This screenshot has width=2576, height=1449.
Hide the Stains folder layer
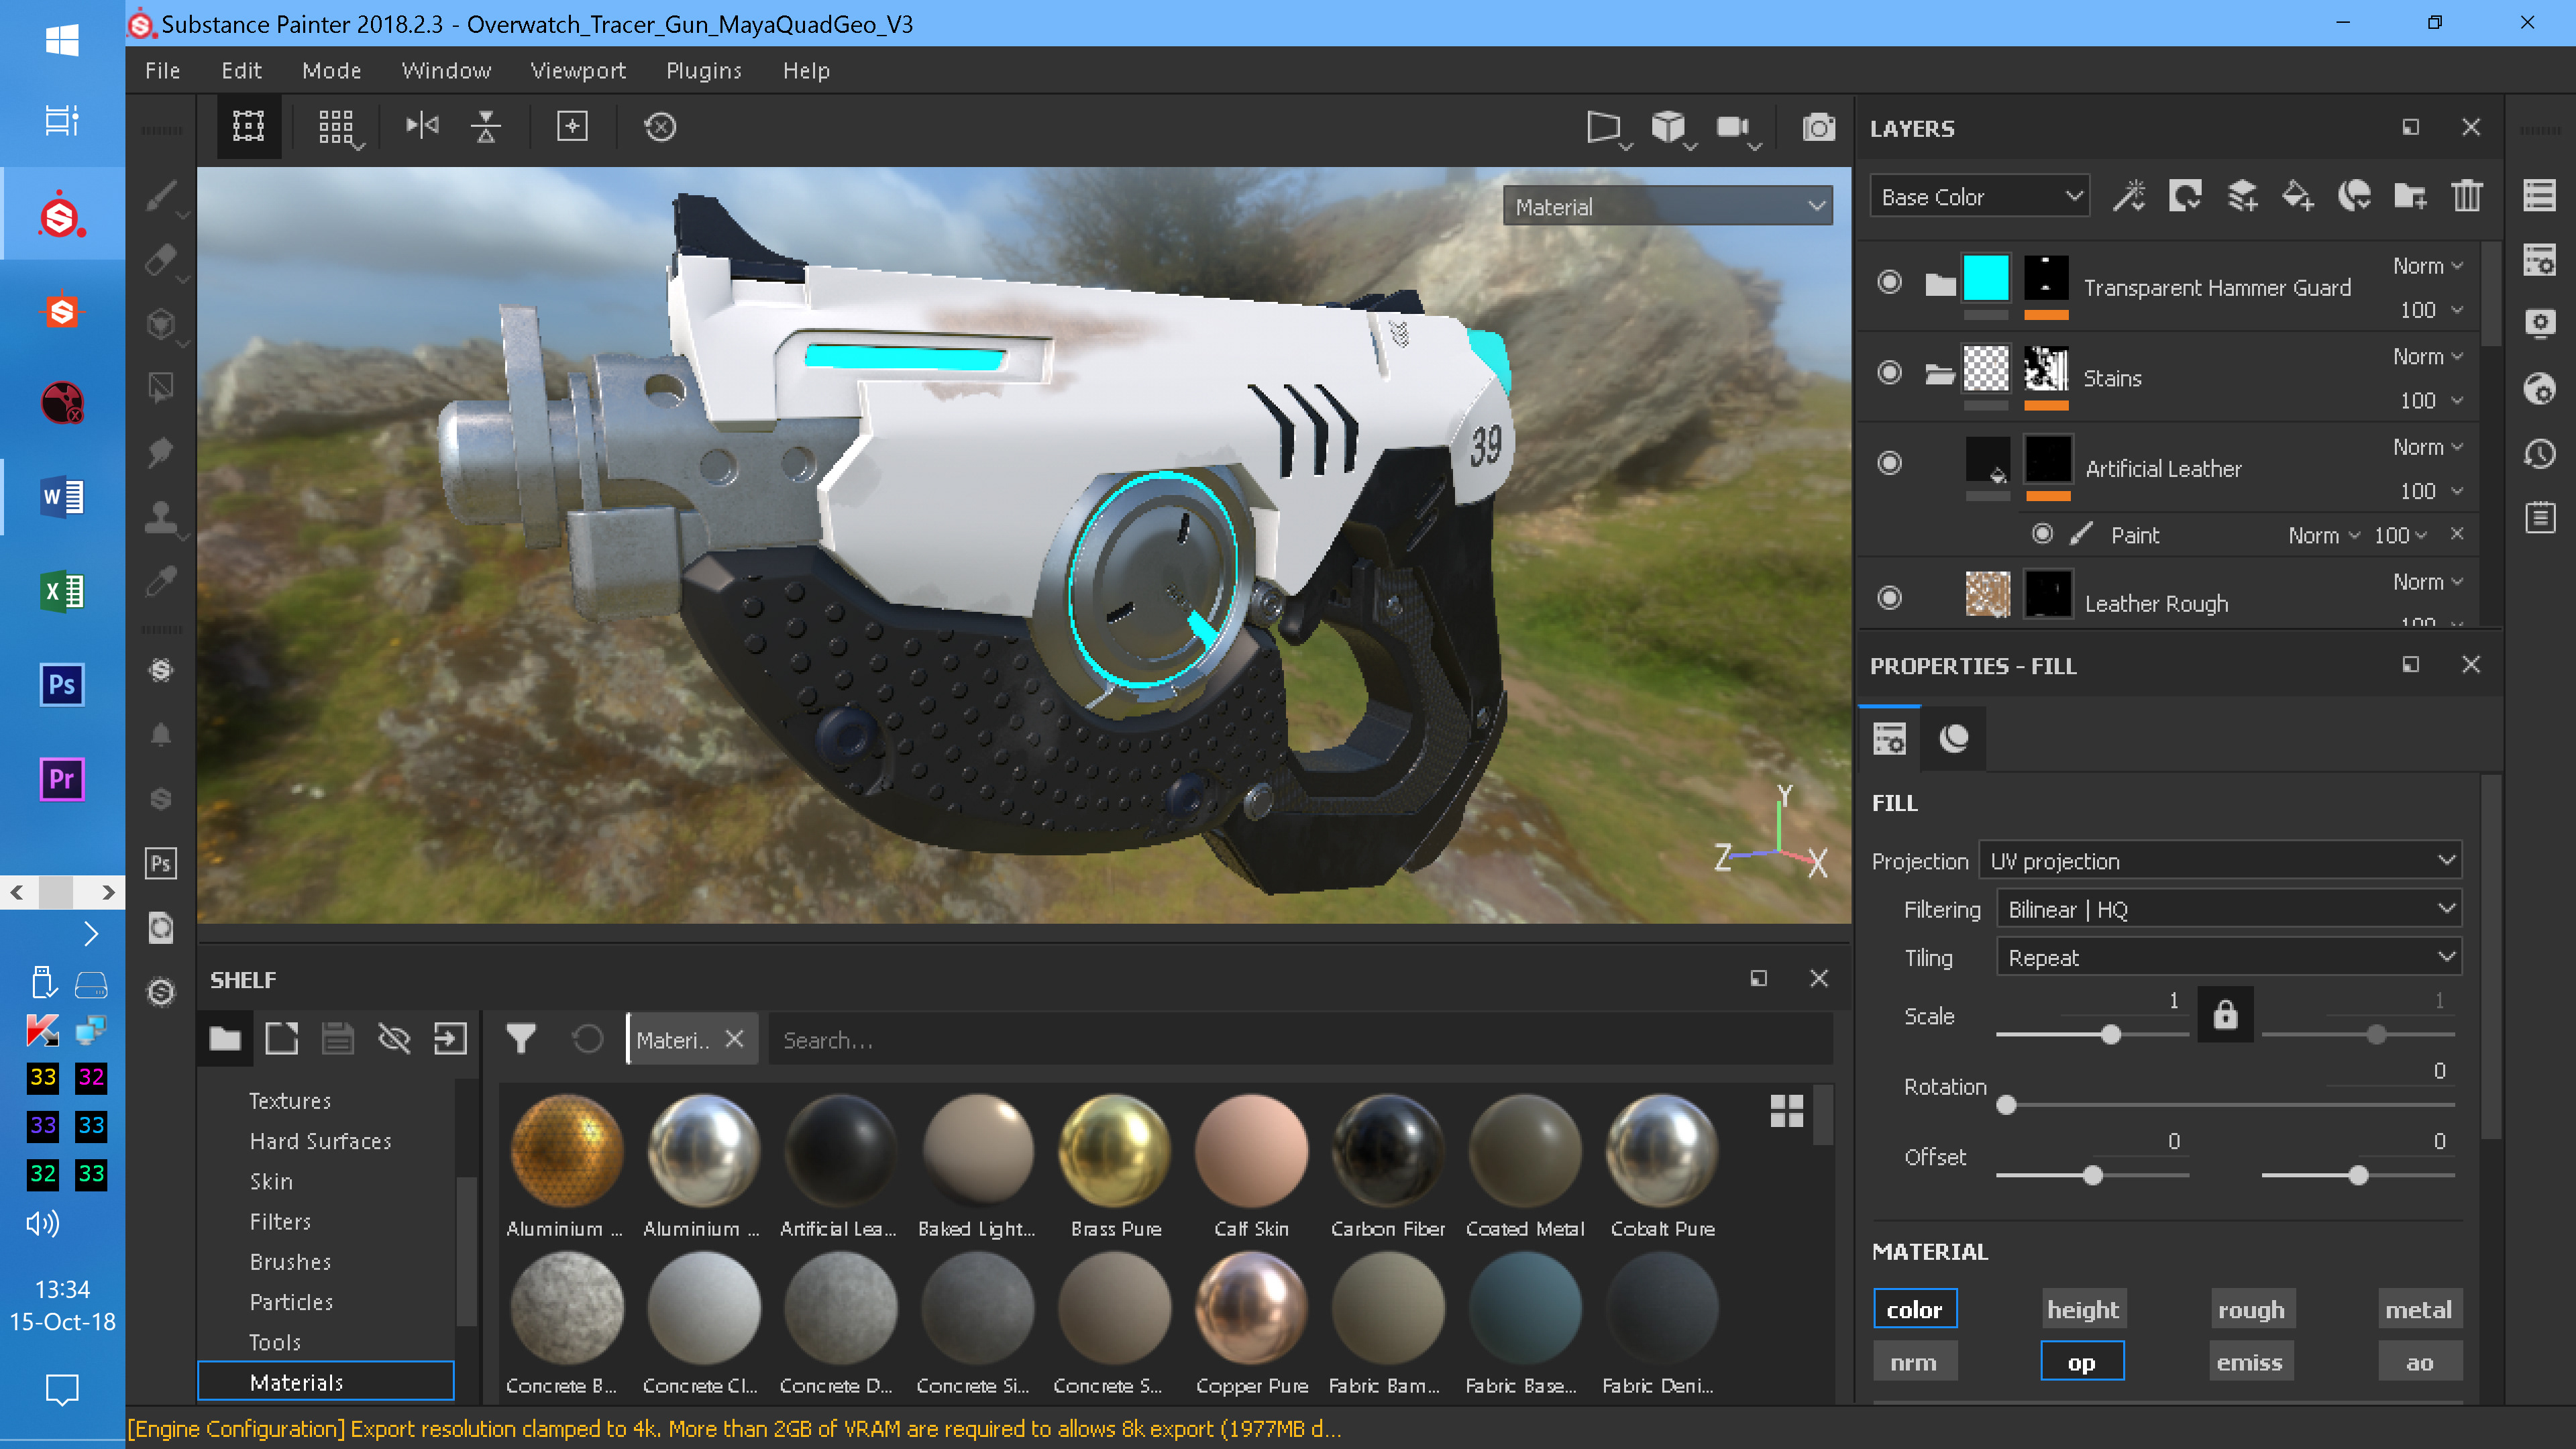coord(1889,373)
